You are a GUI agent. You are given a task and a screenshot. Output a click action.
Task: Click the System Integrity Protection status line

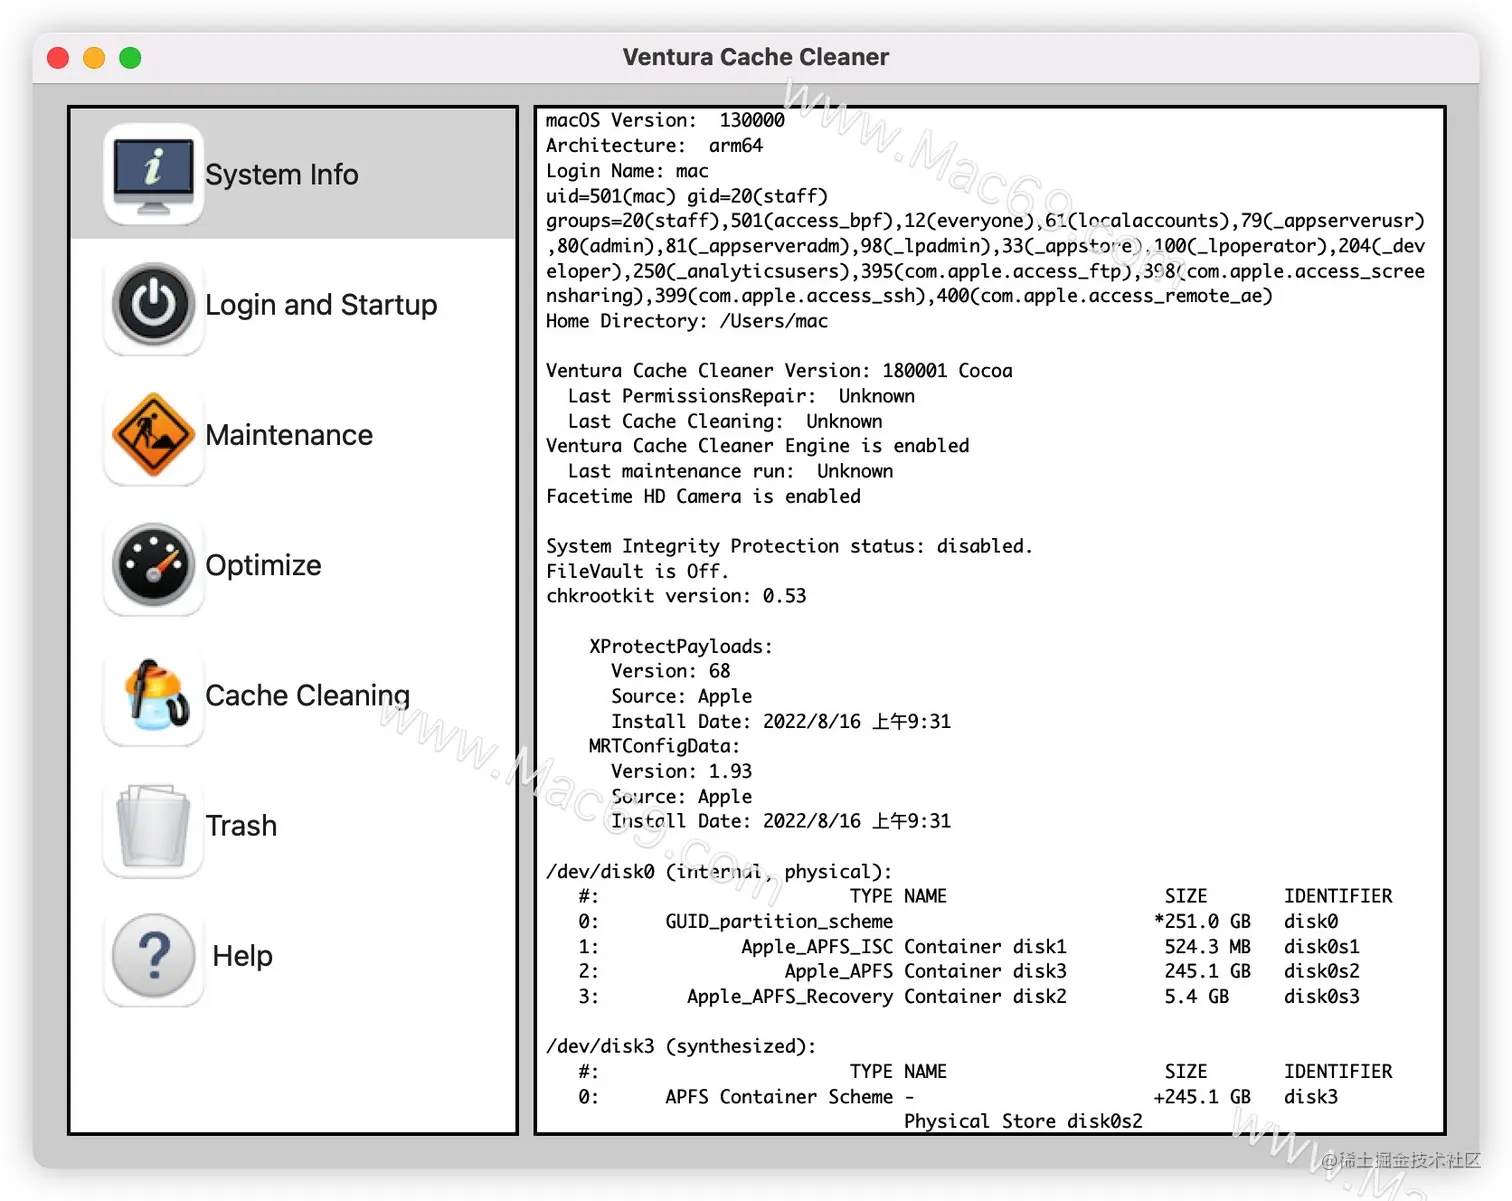[789, 546]
